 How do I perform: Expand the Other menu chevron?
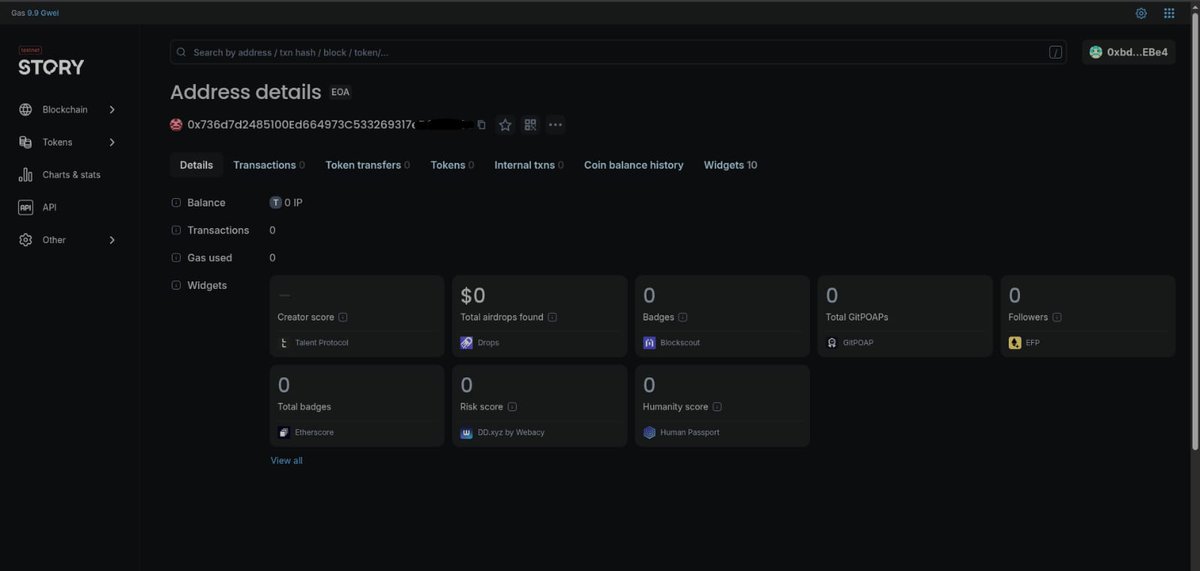(x=112, y=240)
